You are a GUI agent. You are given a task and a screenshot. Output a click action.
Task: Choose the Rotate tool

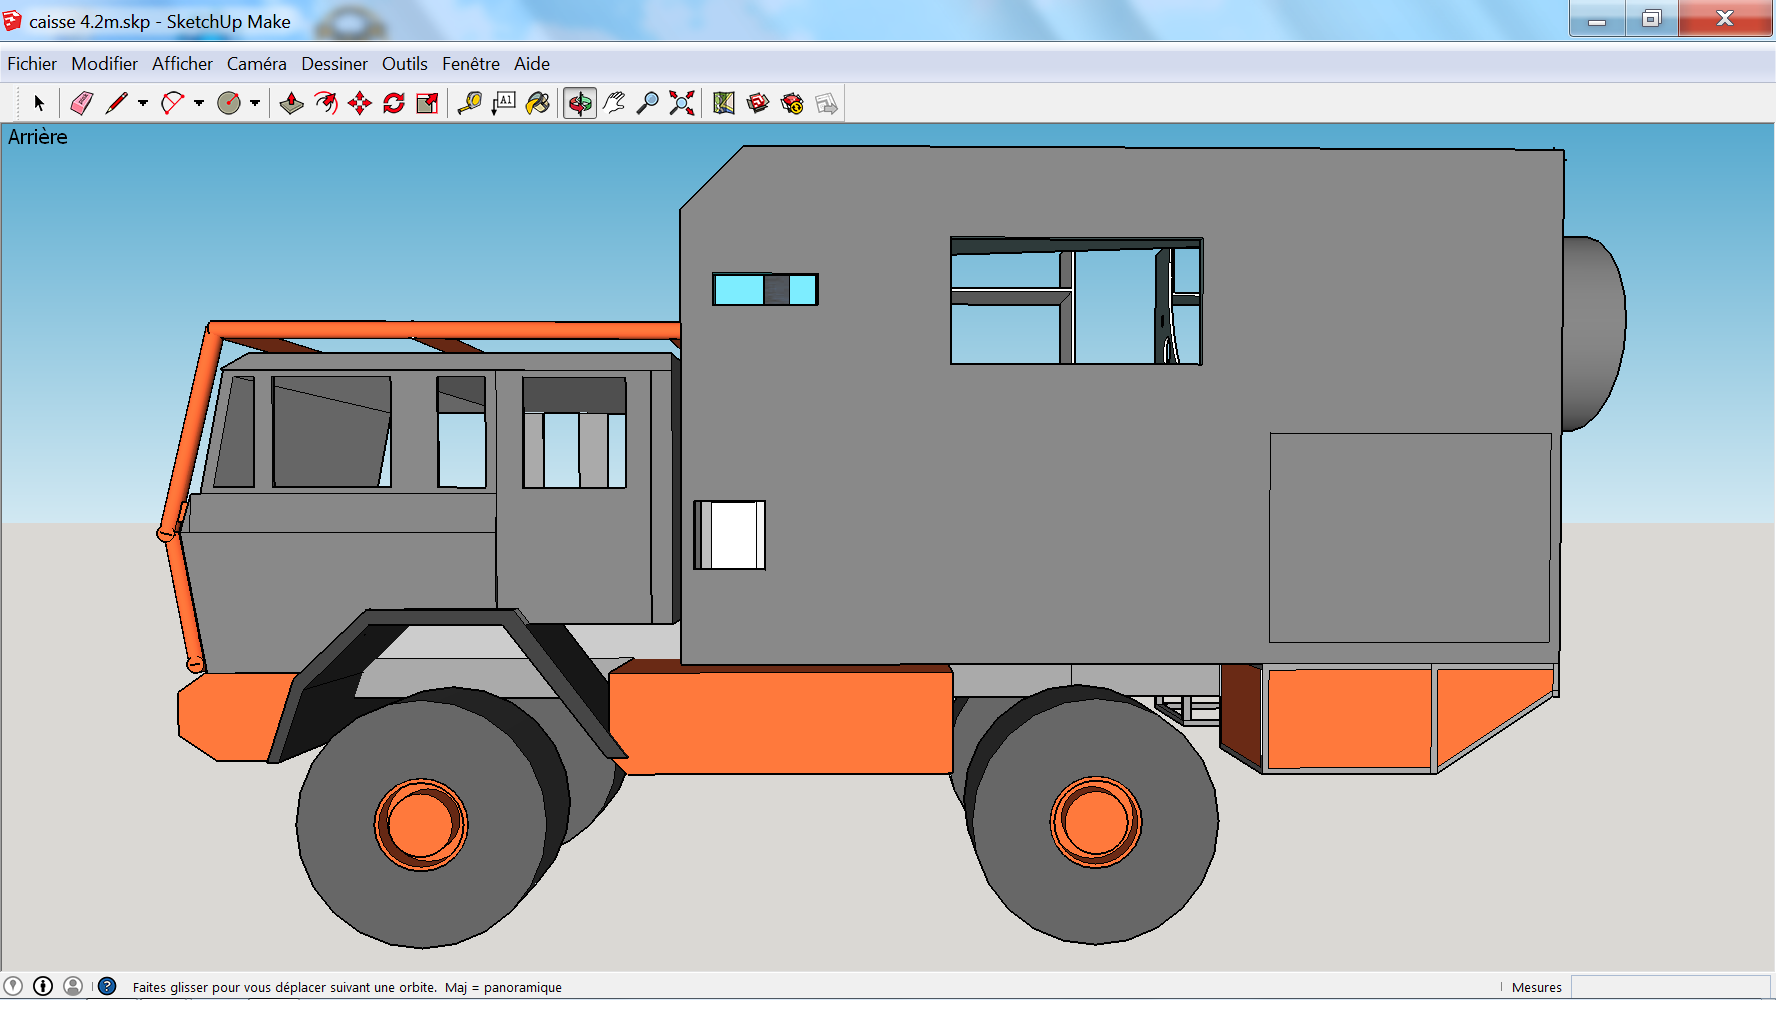pyautogui.click(x=394, y=103)
